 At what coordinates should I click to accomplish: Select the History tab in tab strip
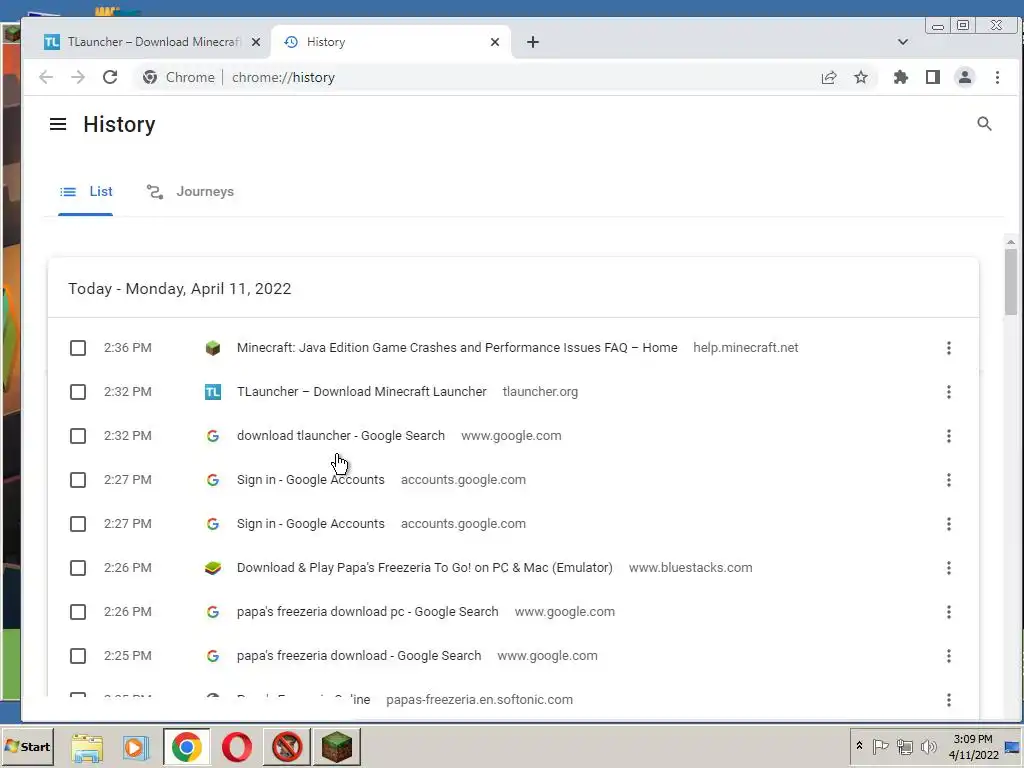point(391,42)
